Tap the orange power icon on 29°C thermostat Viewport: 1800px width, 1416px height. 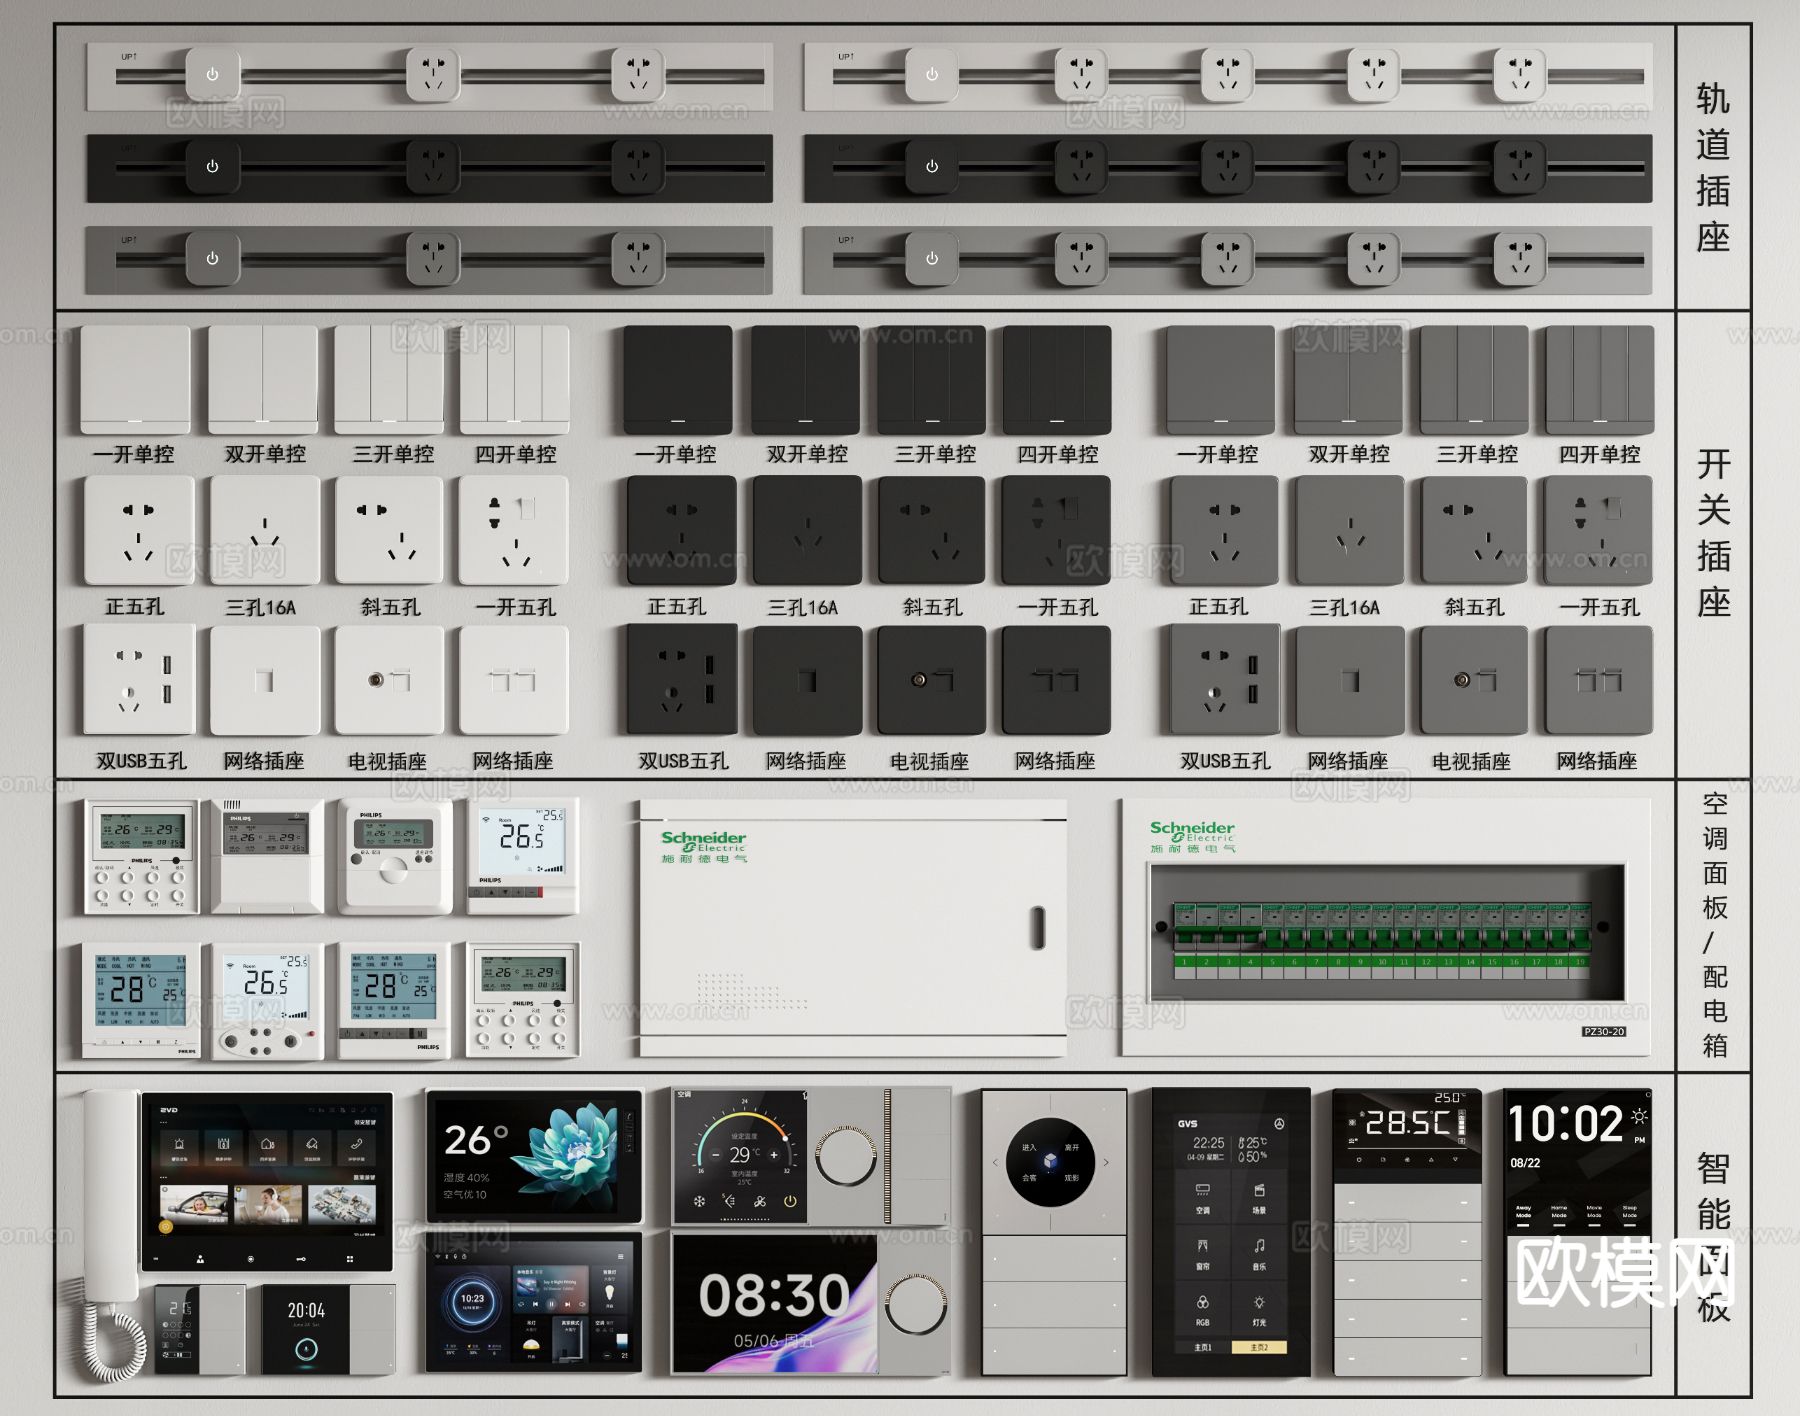pos(790,1201)
